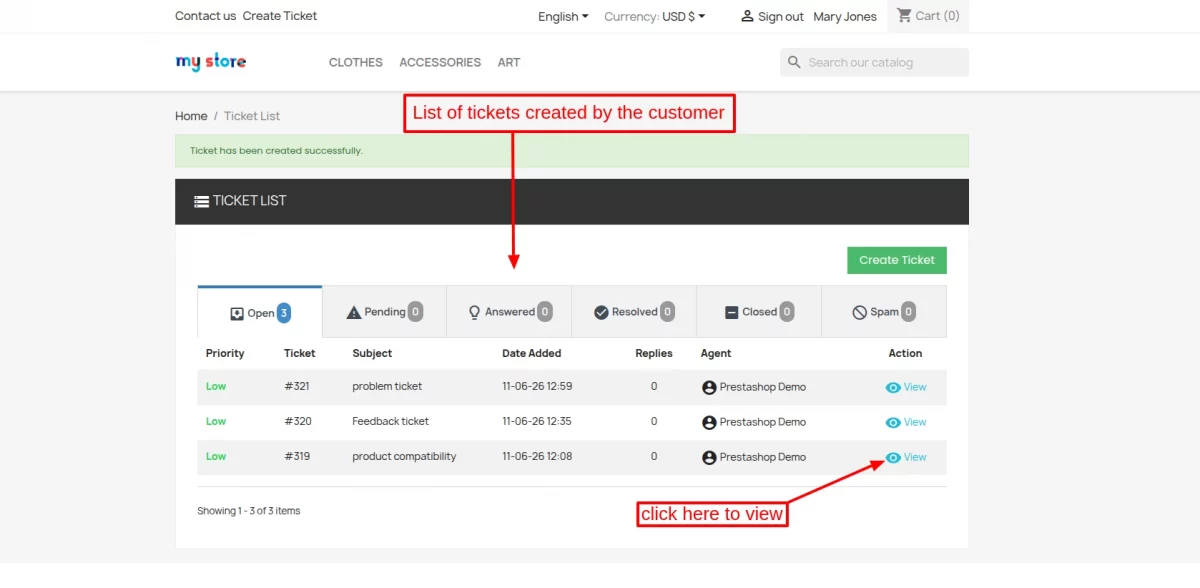
Task: Click eye icon for ticket #319
Action: 893,457
